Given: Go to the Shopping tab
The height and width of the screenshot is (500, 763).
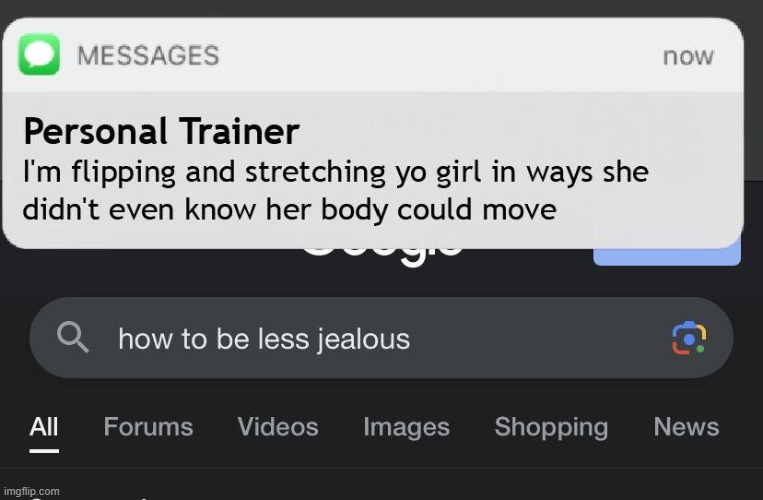Looking at the screenshot, I should [551, 428].
